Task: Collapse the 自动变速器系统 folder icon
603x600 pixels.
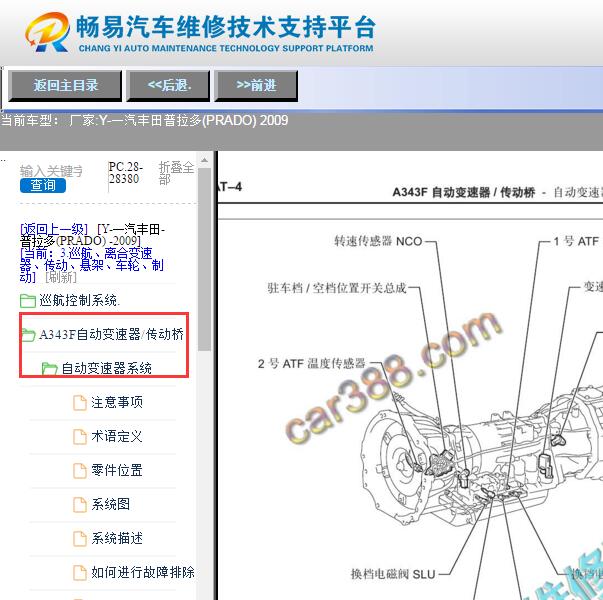Action: click(x=49, y=368)
